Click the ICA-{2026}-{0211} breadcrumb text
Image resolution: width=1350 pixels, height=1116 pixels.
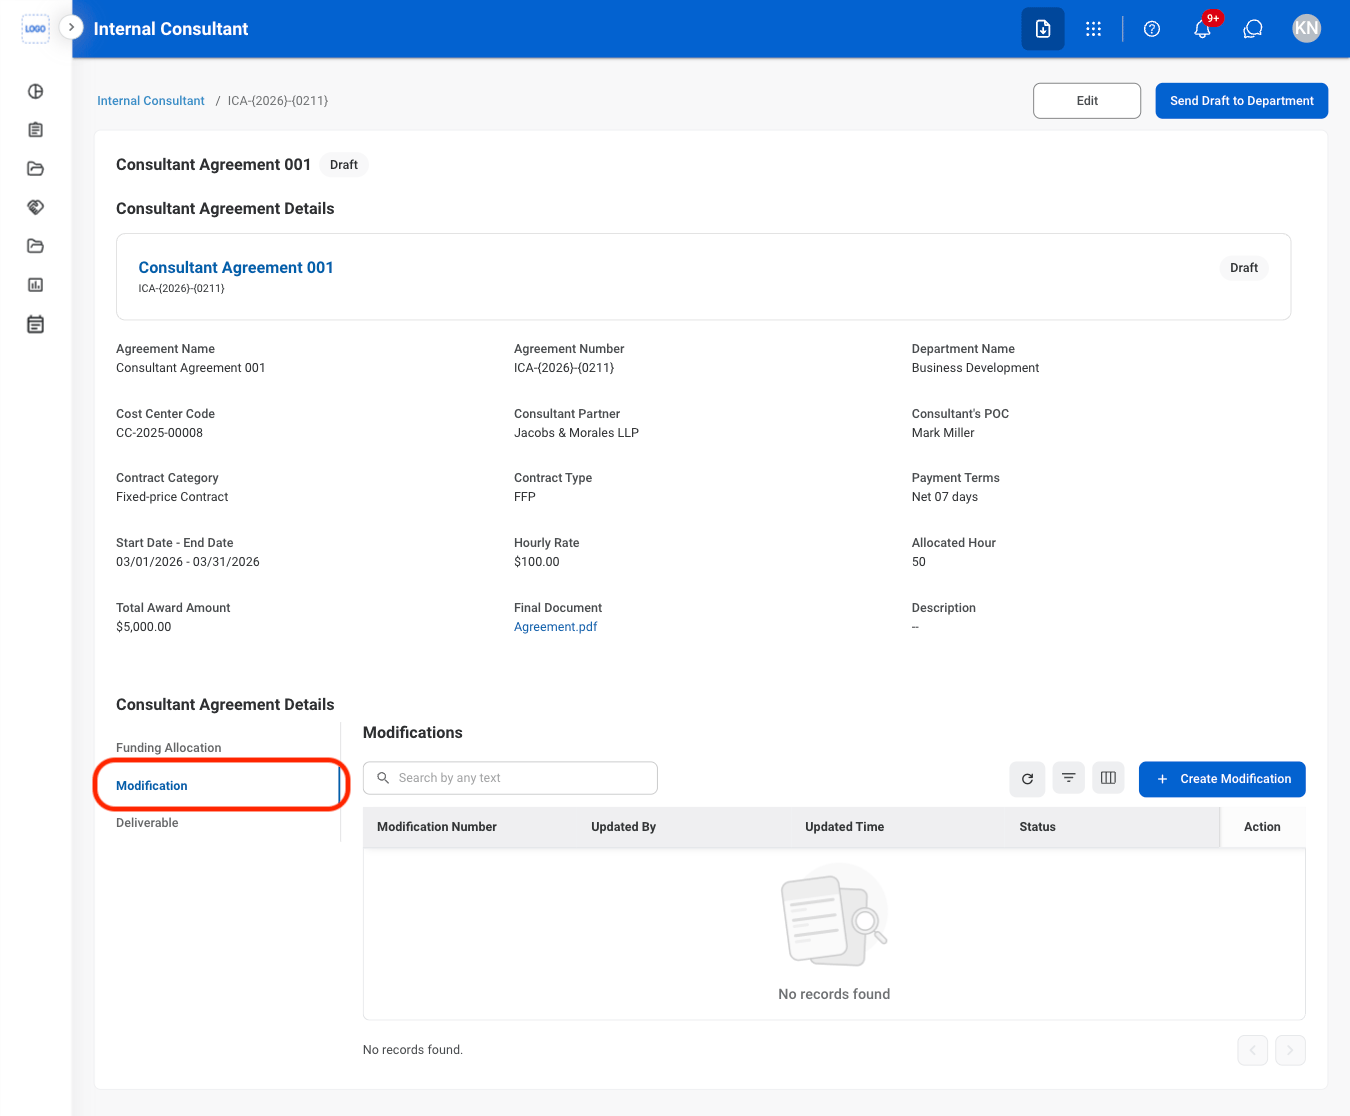coord(278,101)
